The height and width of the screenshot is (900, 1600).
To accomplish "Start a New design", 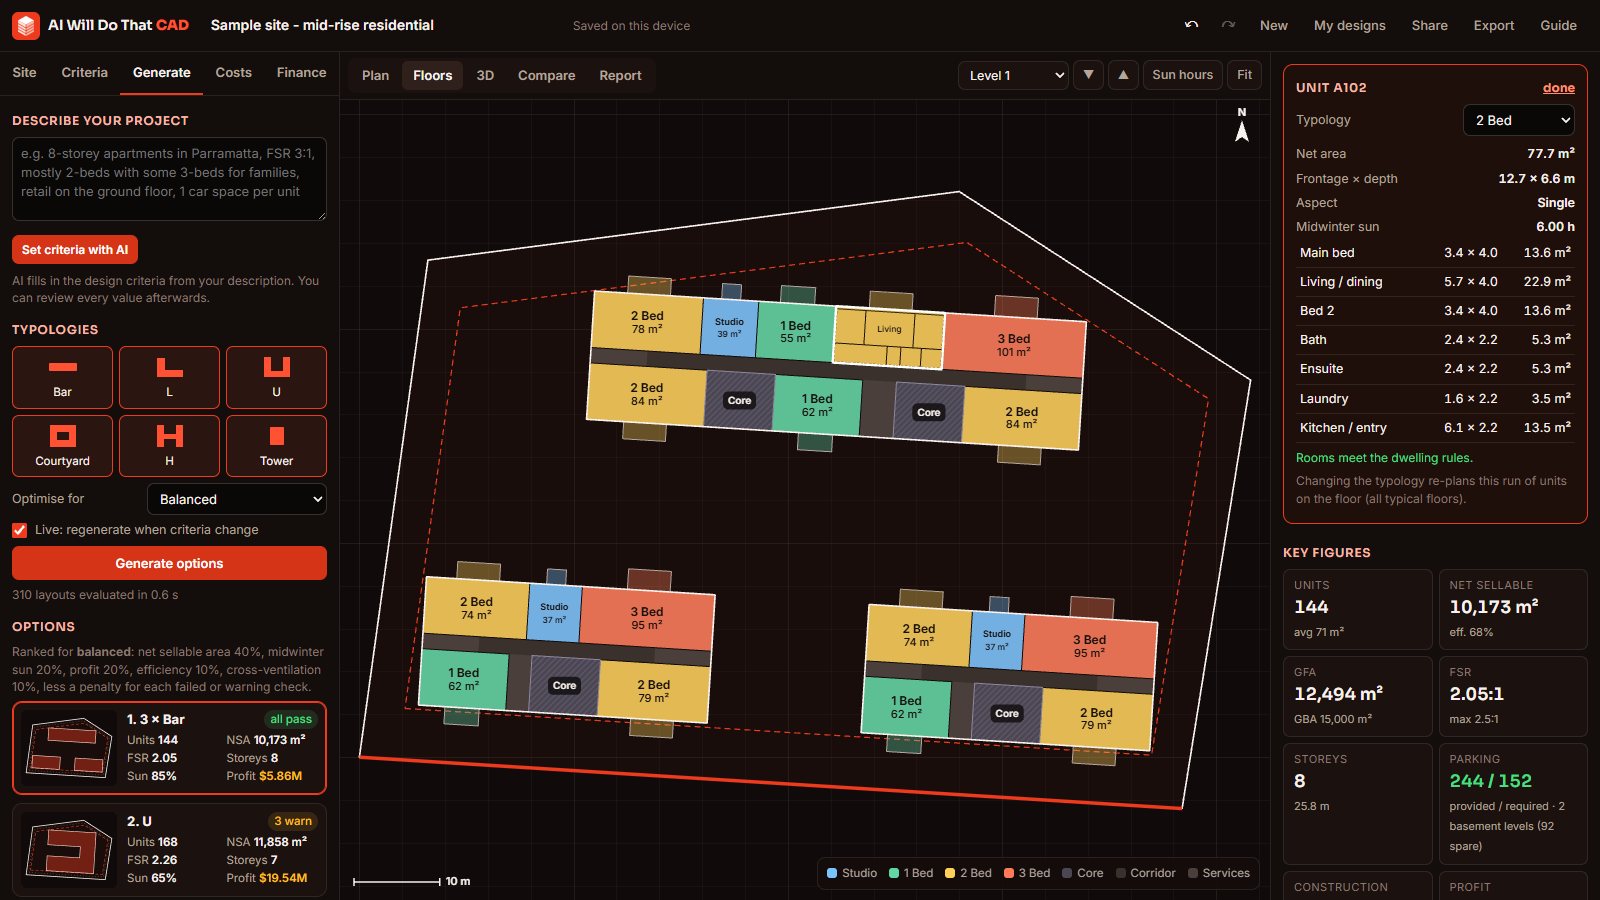I will coord(1273,25).
